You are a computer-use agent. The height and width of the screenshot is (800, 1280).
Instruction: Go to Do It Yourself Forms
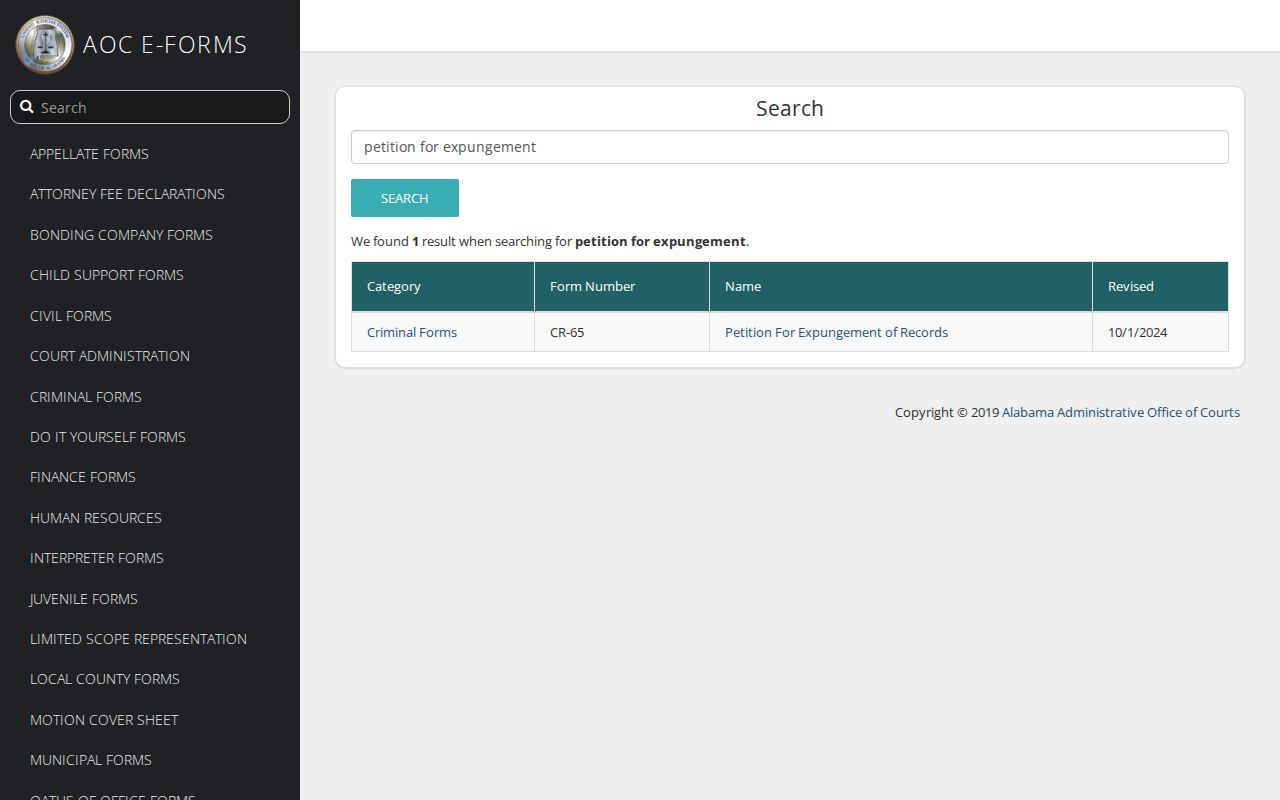click(108, 437)
